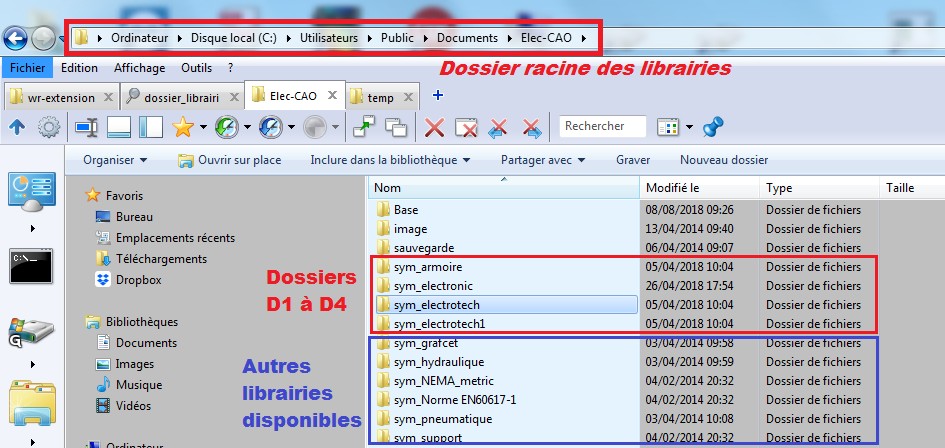Image resolution: width=945 pixels, height=448 pixels.
Task: Click the blue Back navigation arrow
Action: (x=15, y=38)
